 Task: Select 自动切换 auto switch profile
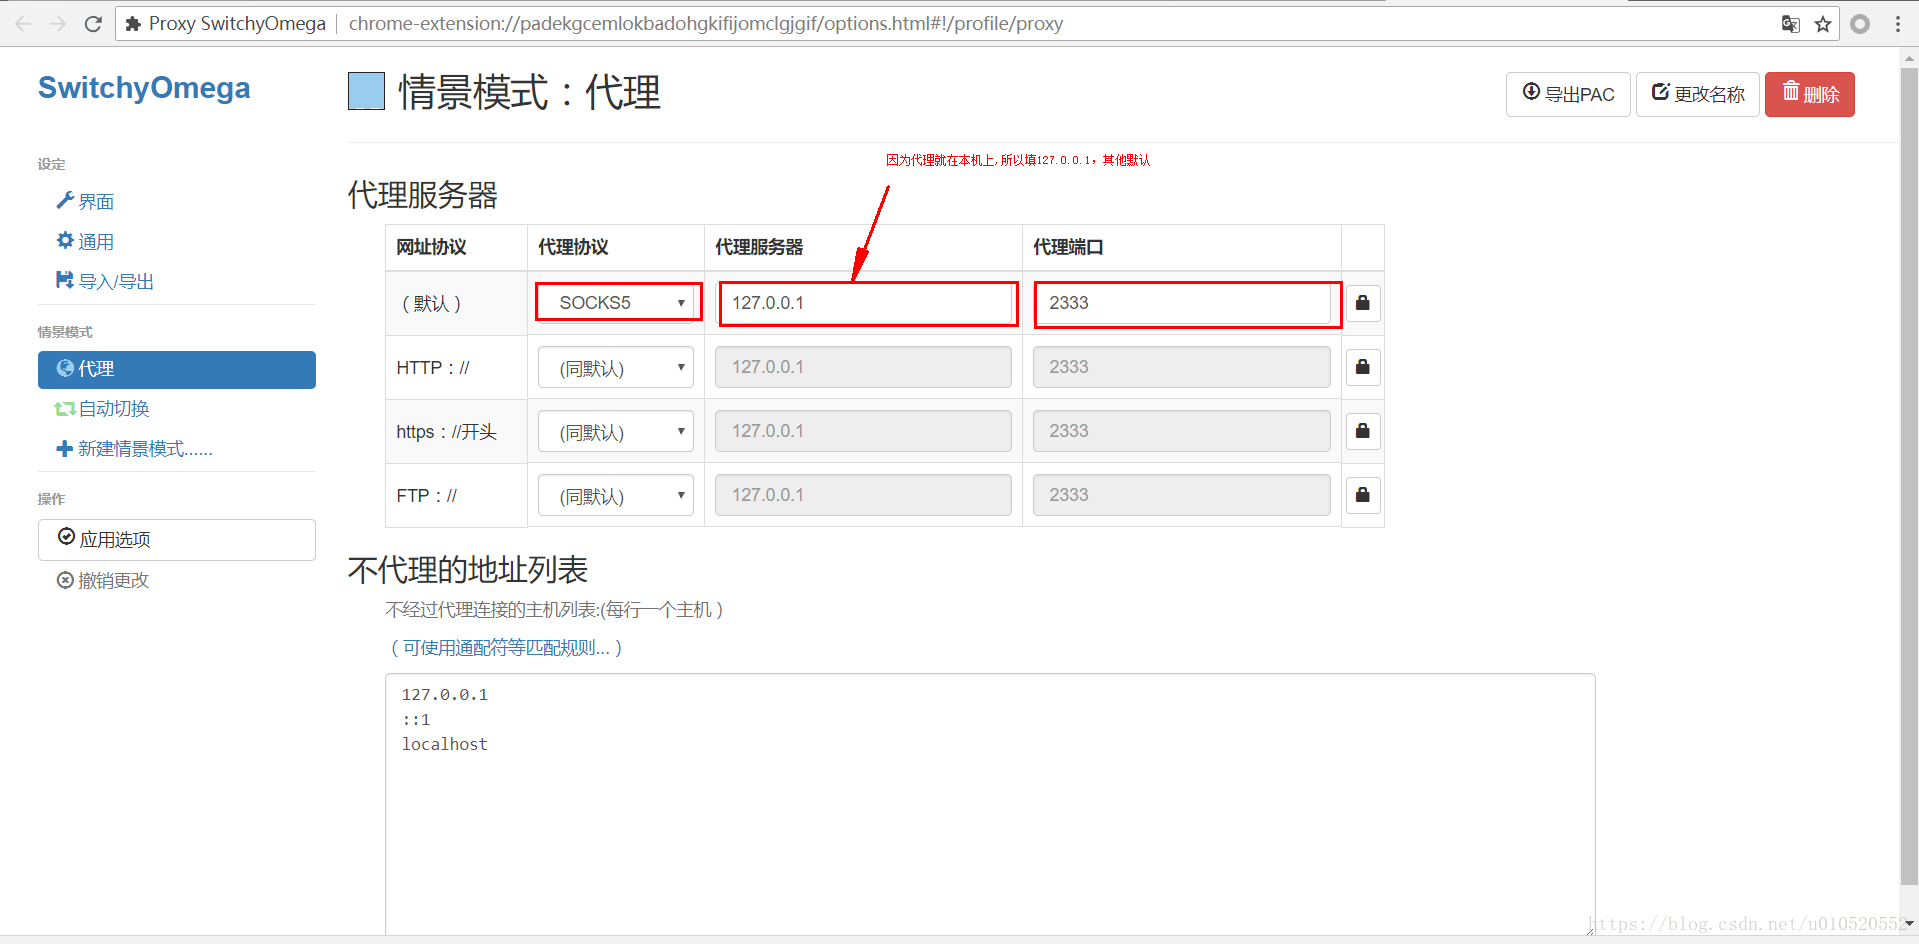click(x=102, y=408)
